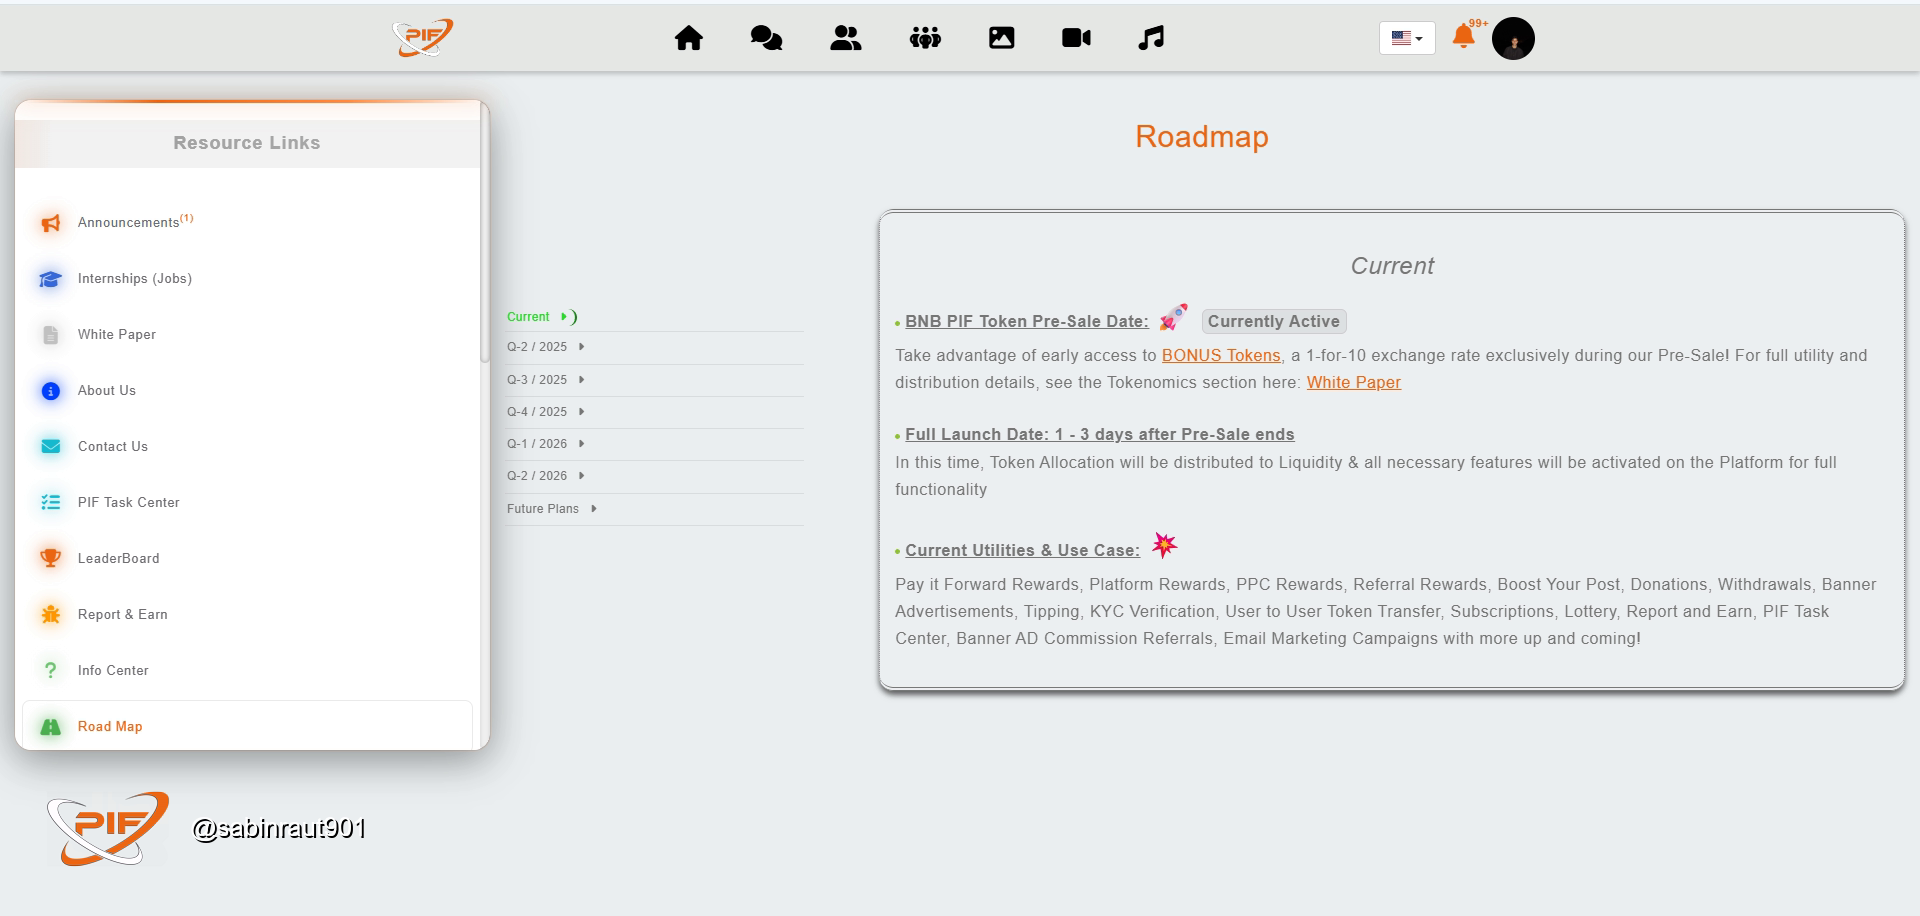Click the starburst icon beside Current Utilities
Viewport: 1920px width, 916px height.
(1164, 545)
